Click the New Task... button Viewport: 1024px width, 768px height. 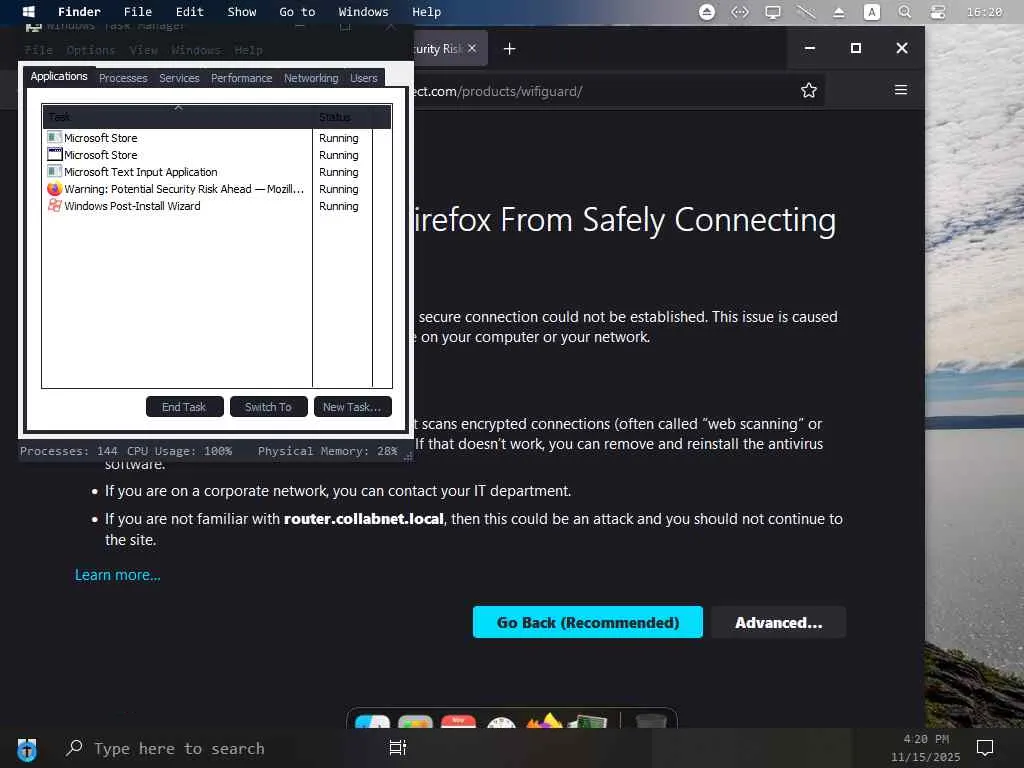point(352,407)
